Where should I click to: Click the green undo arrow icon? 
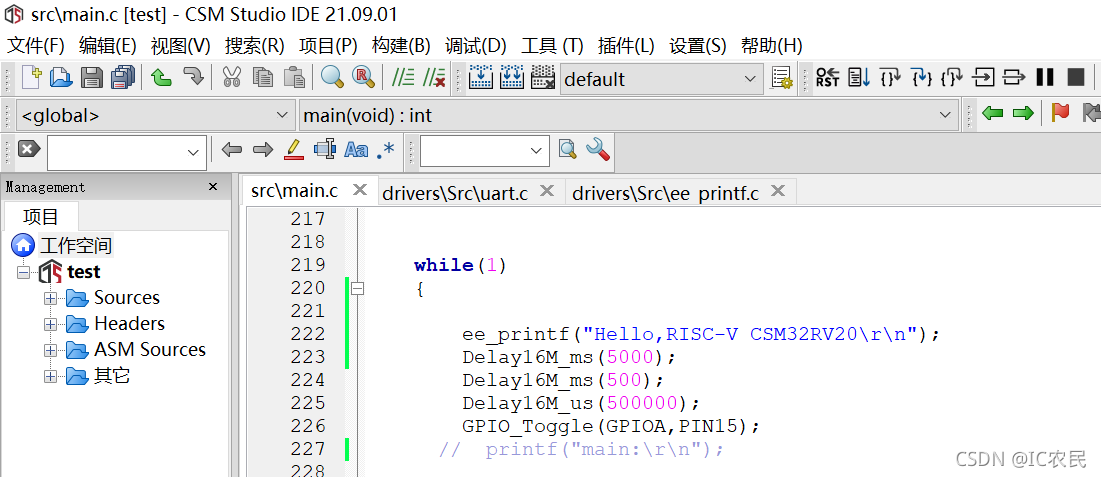click(161, 78)
